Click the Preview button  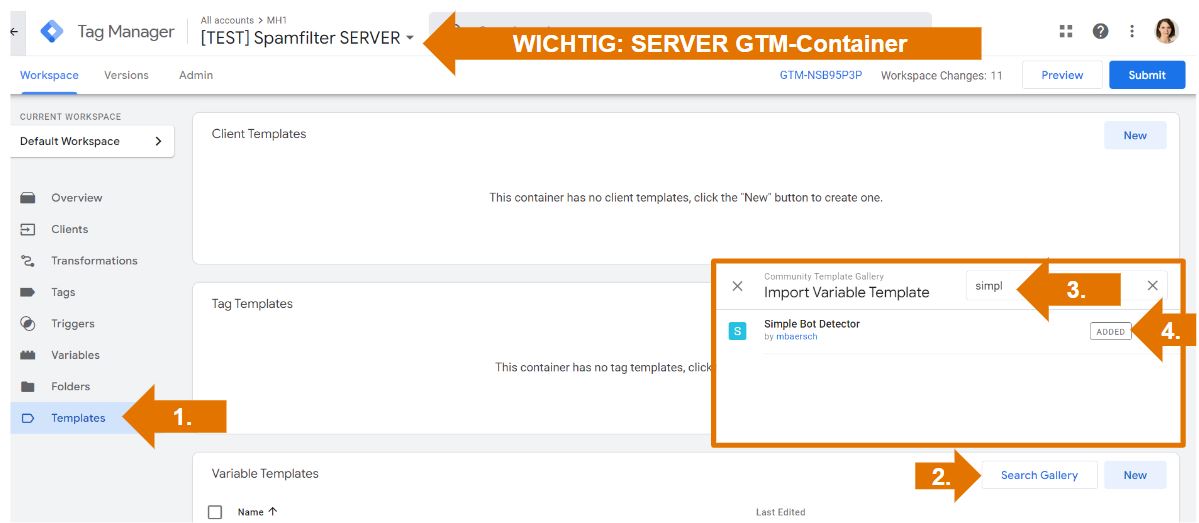[x=1062, y=75]
